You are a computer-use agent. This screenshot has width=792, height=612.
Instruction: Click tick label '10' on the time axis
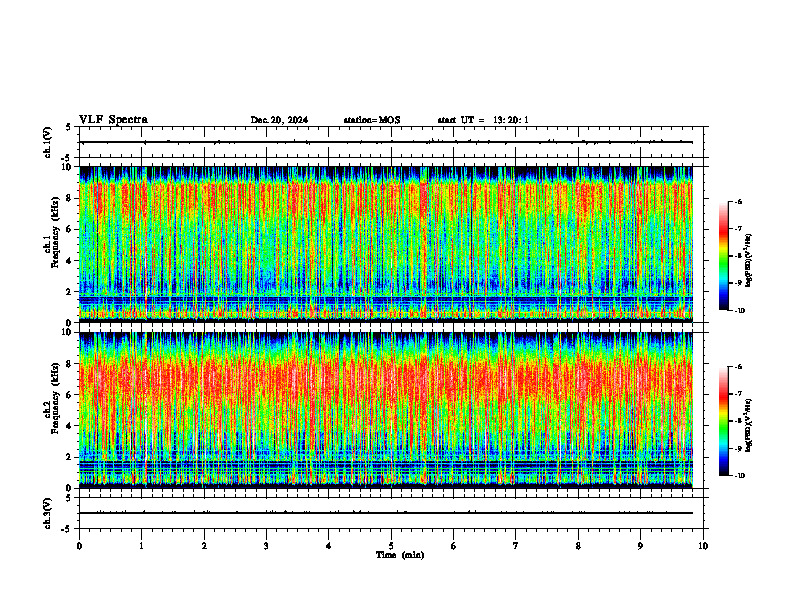click(x=703, y=546)
